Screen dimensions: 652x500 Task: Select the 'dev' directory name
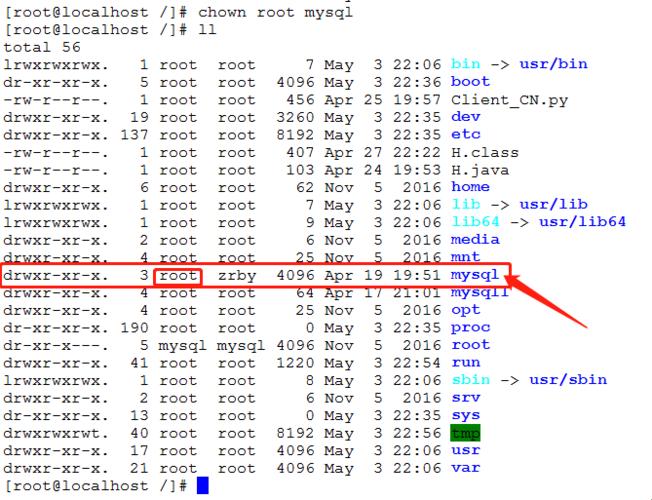point(466,117)
